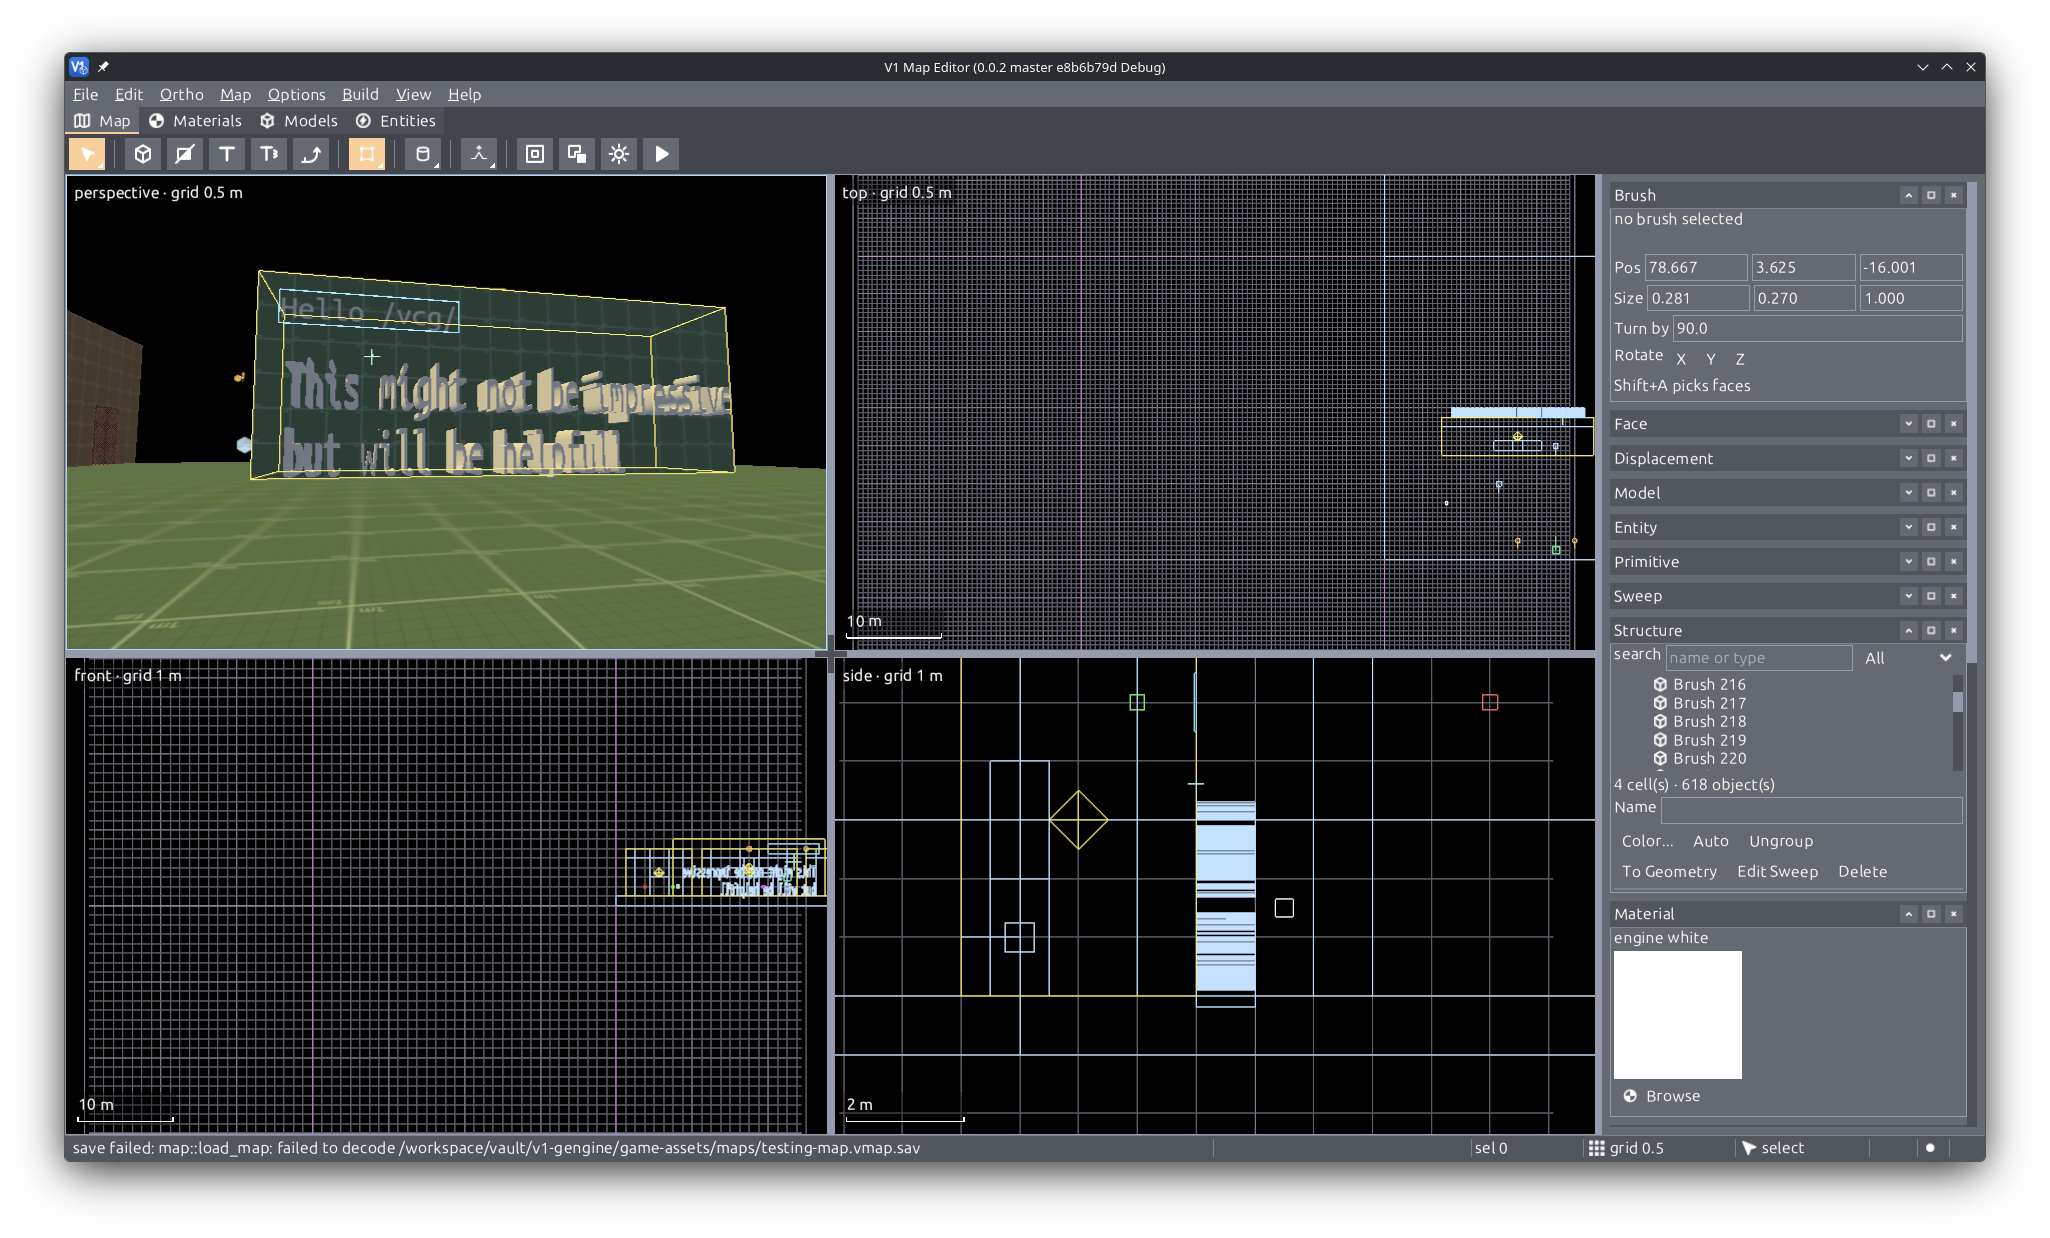Rotate around the Y axis

(1711, 359)
